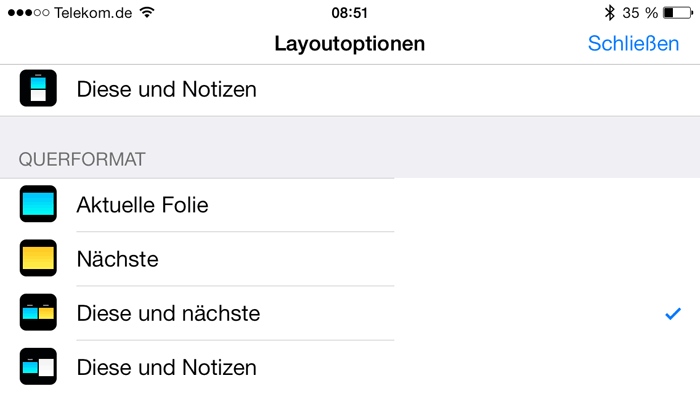
Task: Select the 'Nächste' layout option
Action: coord(350,259)
